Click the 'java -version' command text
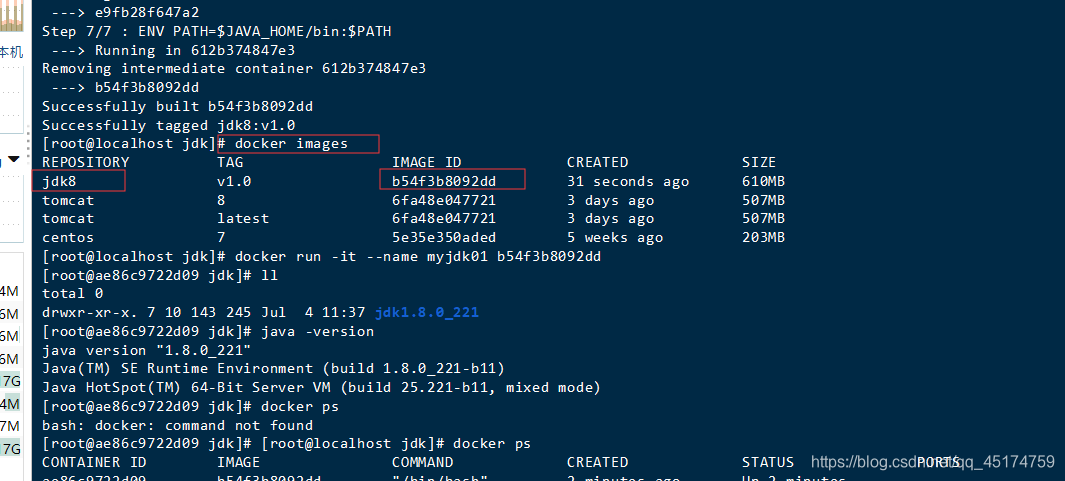This screenshot has width=1065, height=481. [317, 332]
